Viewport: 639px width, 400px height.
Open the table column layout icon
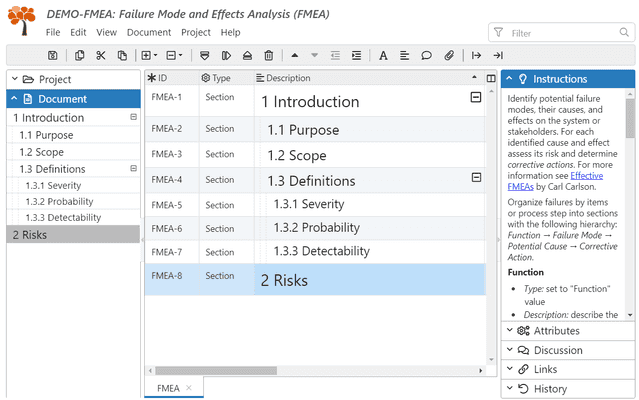point(491,78)
